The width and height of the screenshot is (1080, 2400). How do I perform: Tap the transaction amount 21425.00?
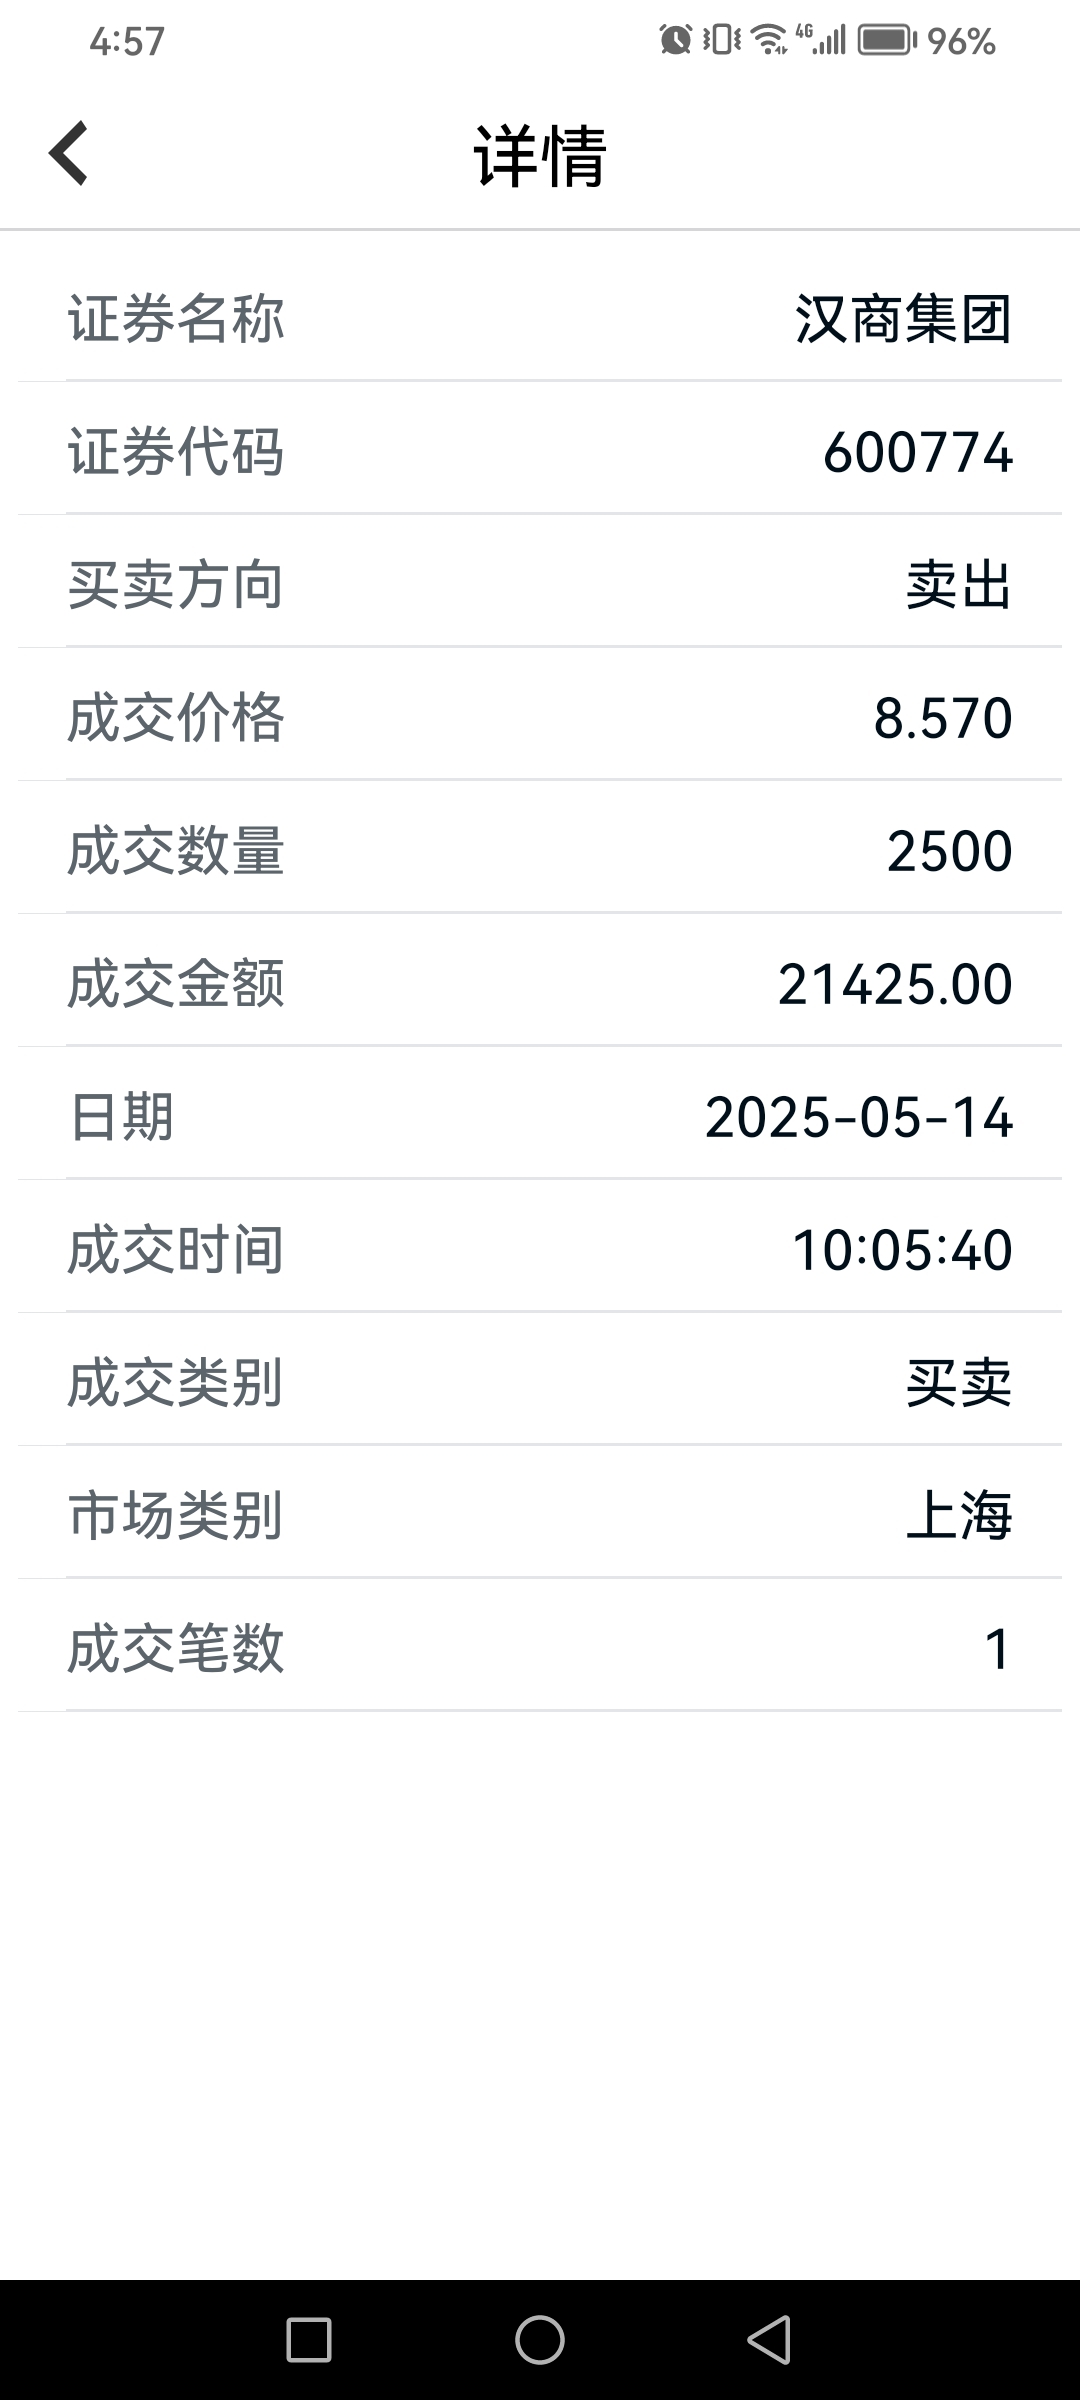pos(895,984)
